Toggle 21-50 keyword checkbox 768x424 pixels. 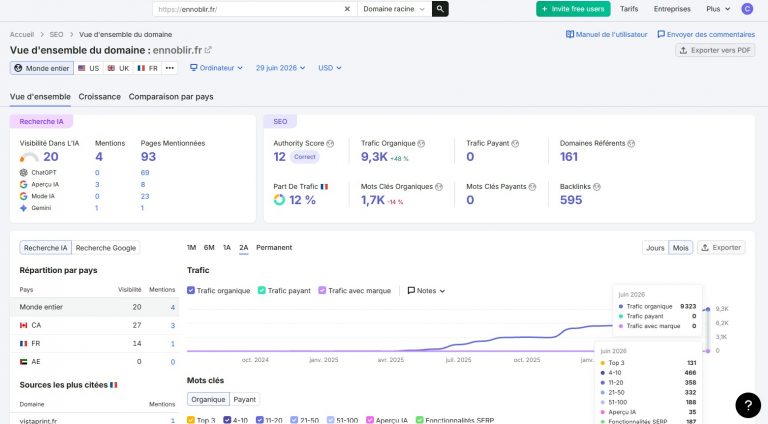point(294,420)
